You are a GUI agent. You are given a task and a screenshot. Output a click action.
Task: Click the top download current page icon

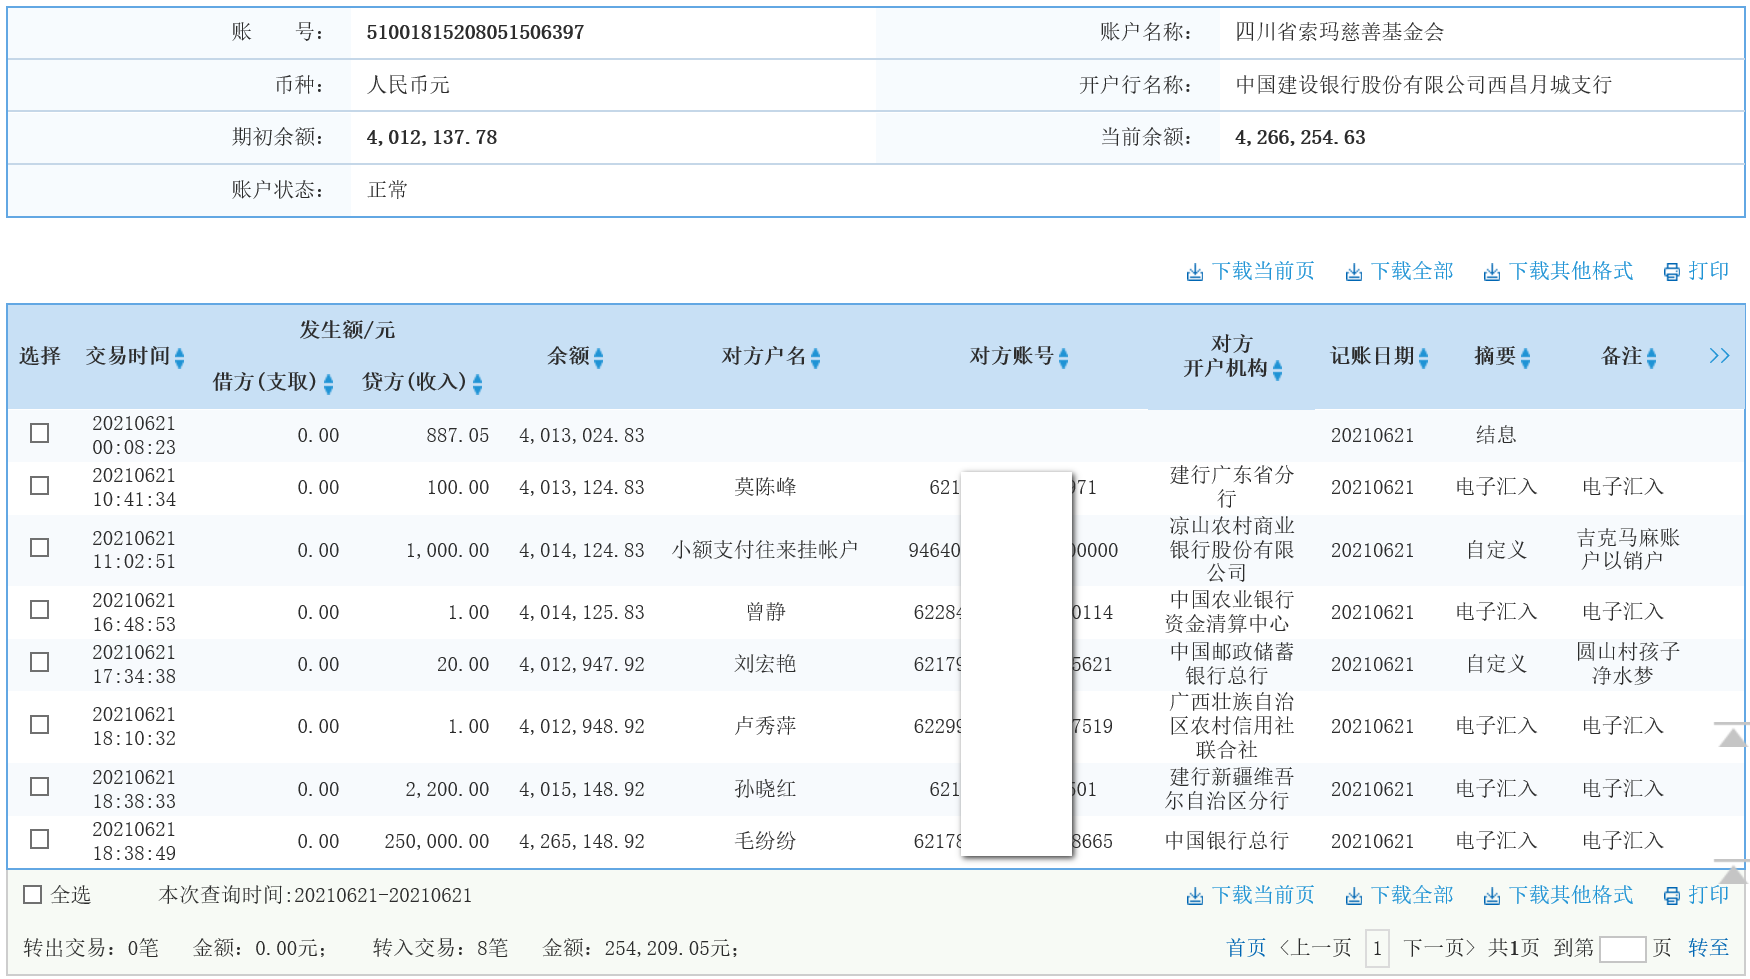tap(1194, 272)
